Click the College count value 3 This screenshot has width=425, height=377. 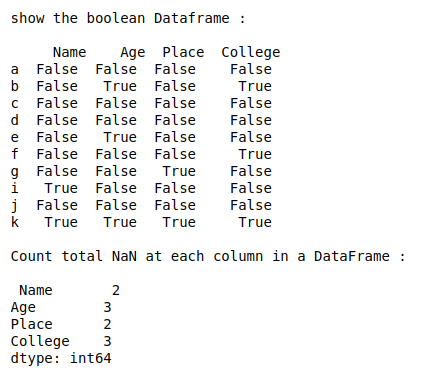107,341
